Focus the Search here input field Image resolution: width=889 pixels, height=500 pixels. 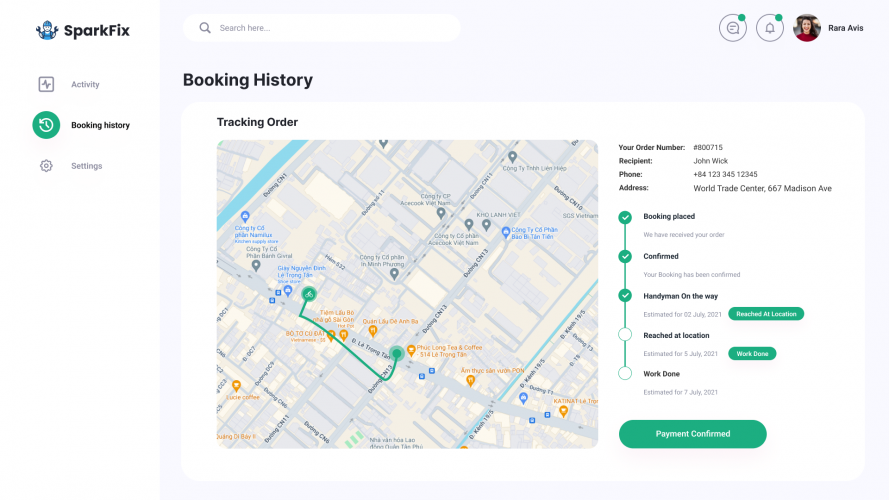click(x=321, y=28)
